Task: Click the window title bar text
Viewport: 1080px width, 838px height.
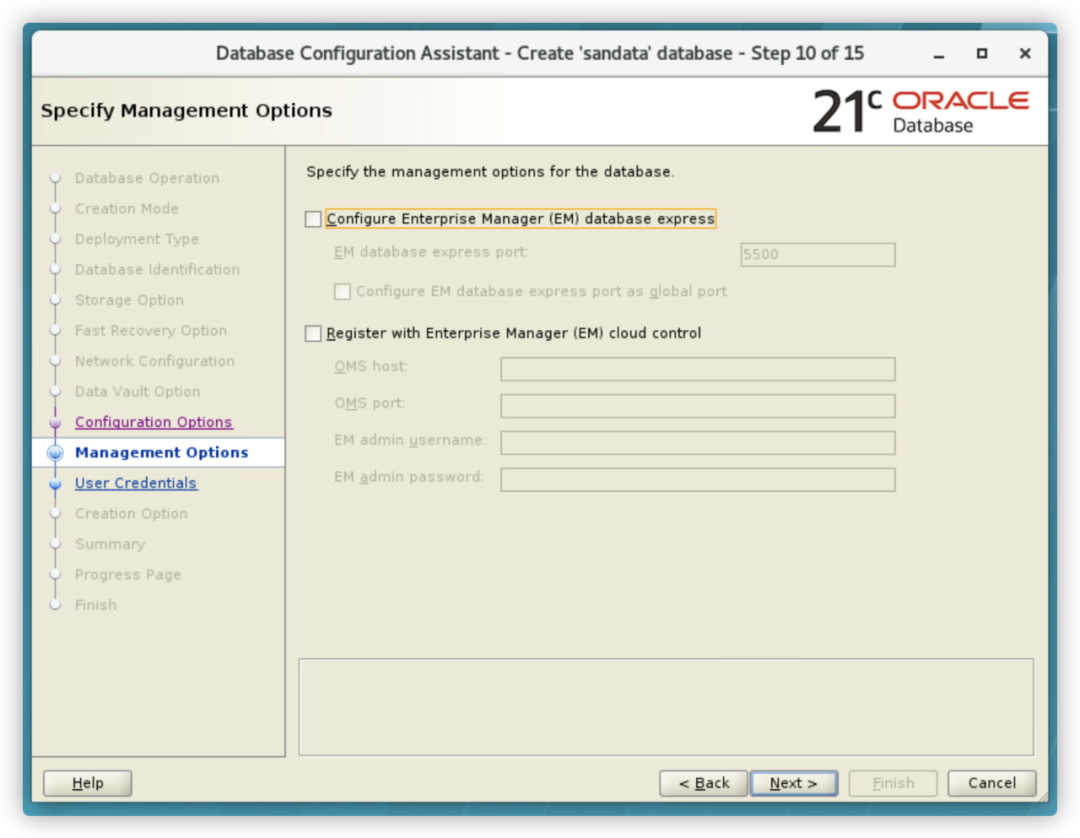Action: pos(539,54)
